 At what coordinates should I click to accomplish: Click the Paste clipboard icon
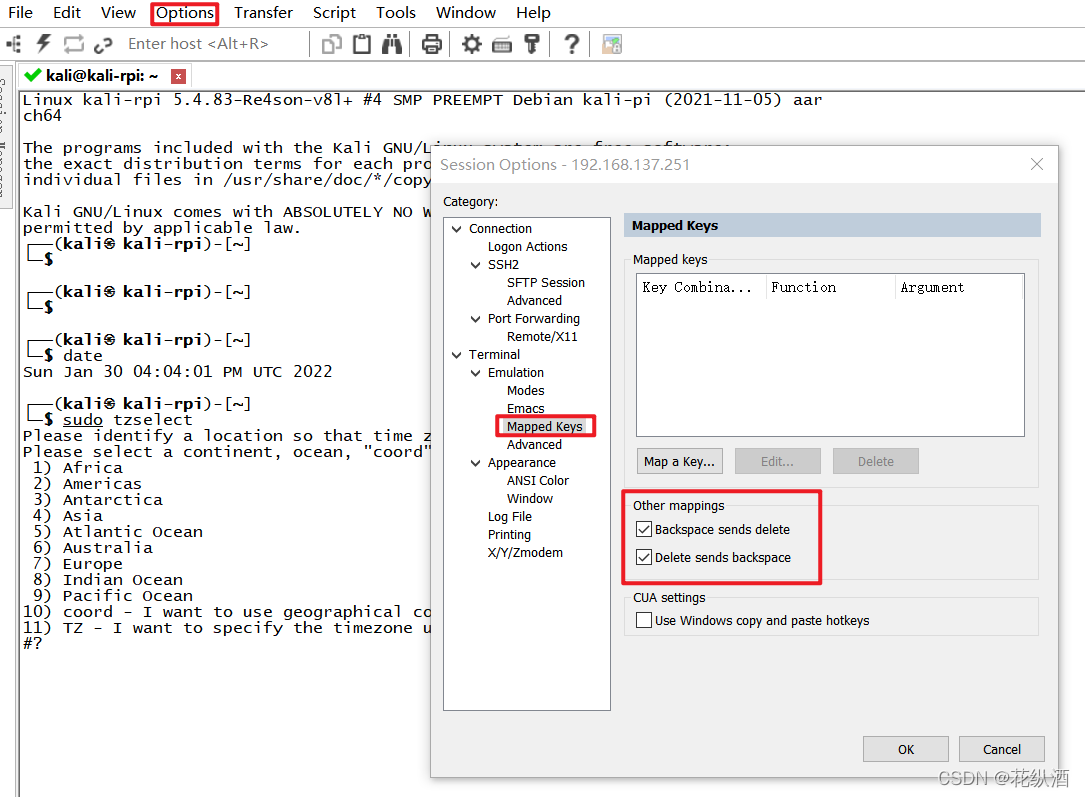pos(362,44)
